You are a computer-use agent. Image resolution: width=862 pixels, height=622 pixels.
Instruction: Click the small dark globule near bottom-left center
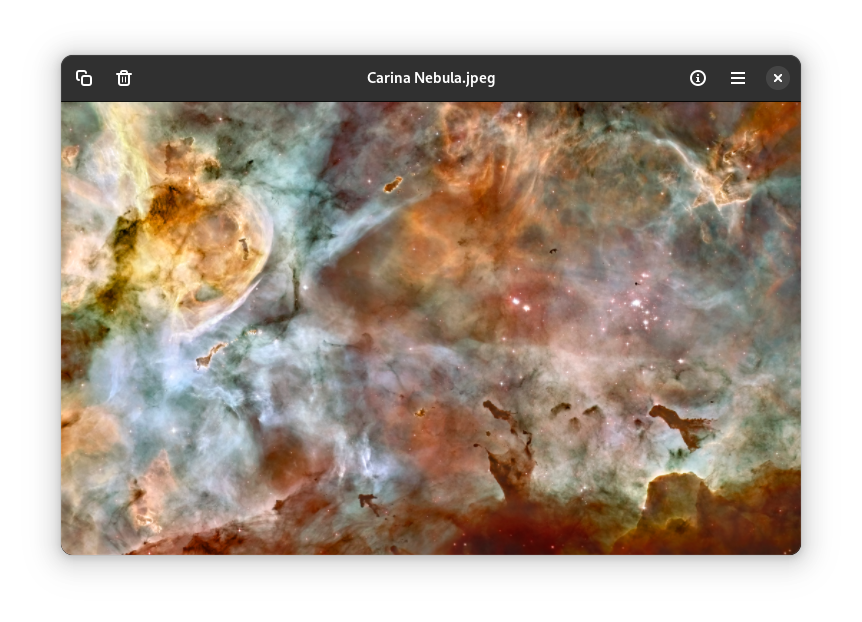[x=368, y=502]
